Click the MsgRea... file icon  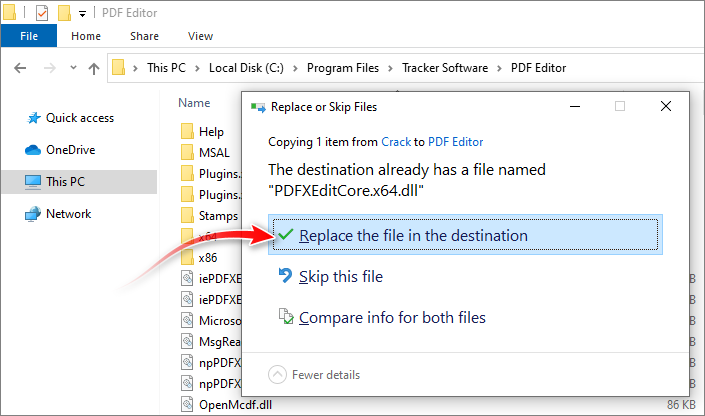tap(187, 341)
